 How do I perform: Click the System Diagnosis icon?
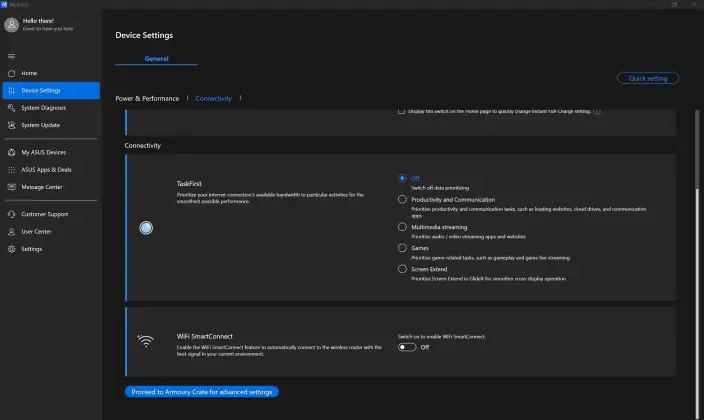[12, 108]
